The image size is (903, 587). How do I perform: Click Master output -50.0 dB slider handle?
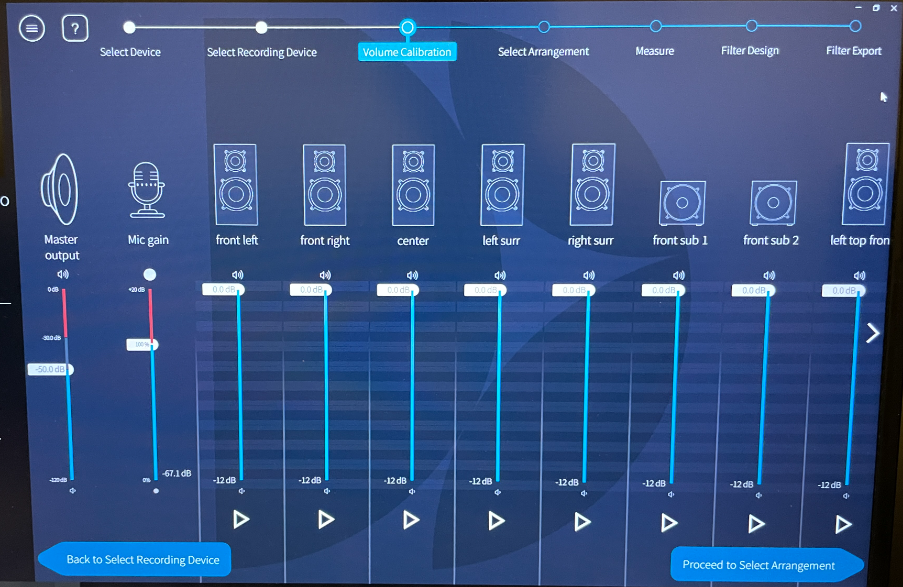[x=51, y=369]
